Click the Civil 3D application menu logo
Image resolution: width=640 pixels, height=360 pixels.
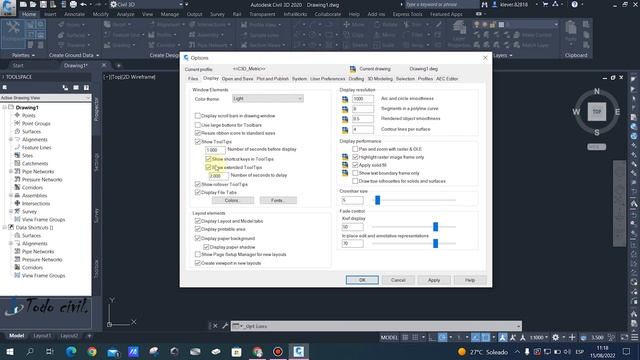pos(8,7)
